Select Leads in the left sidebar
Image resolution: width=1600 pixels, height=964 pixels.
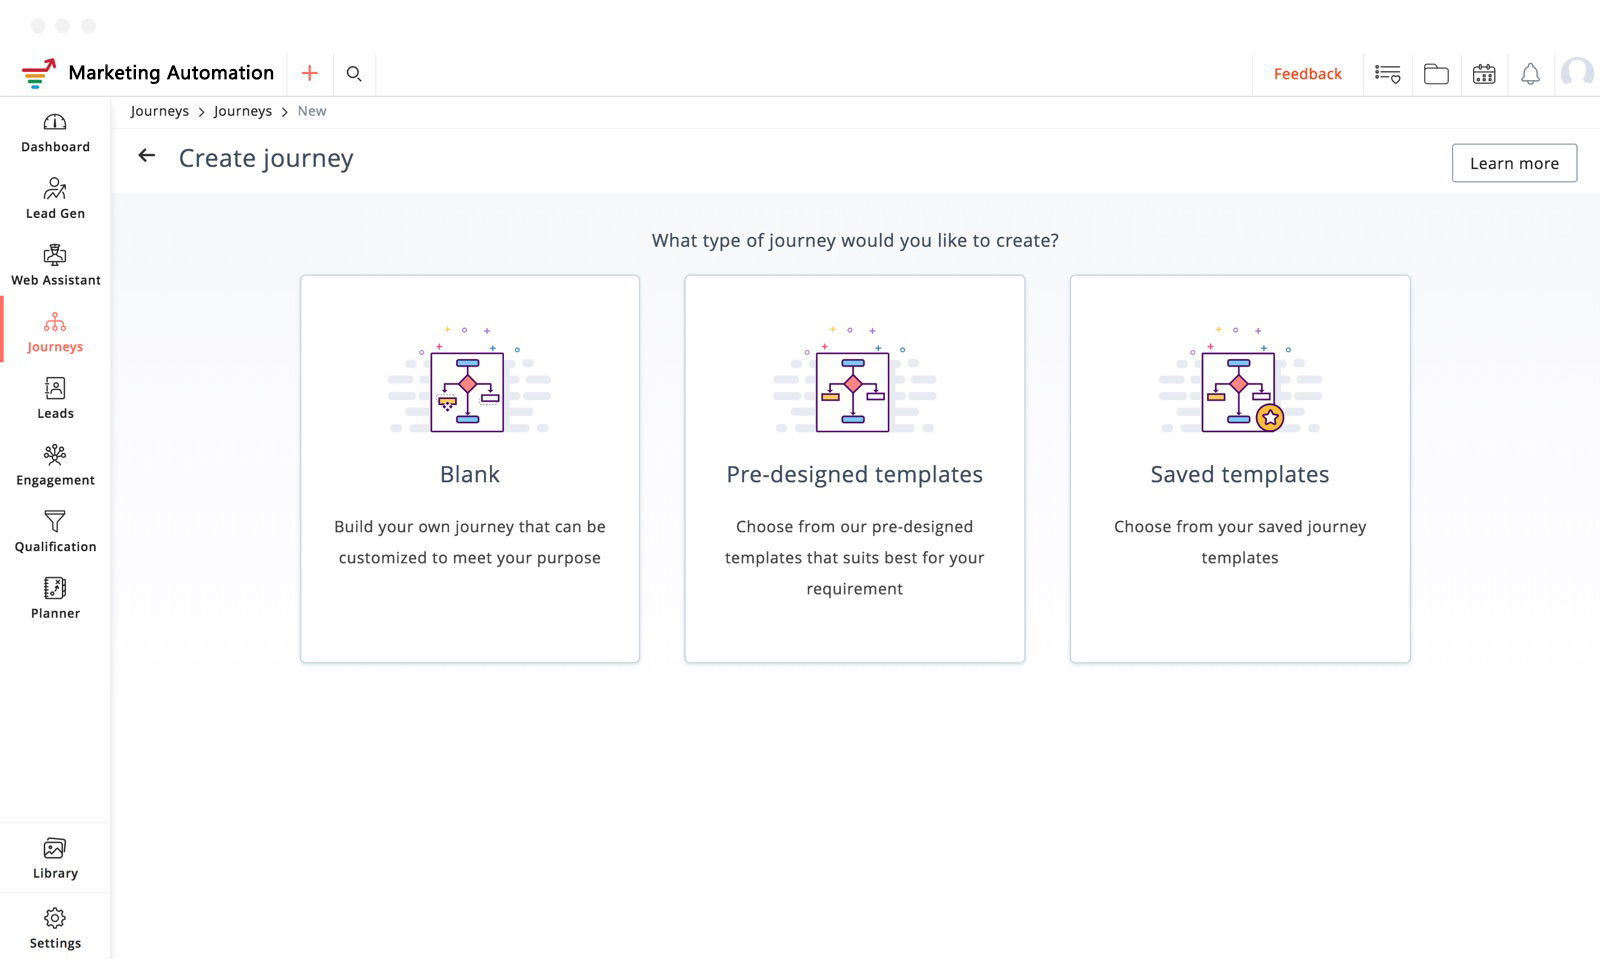pyautogui.click(x=55, y=399)
